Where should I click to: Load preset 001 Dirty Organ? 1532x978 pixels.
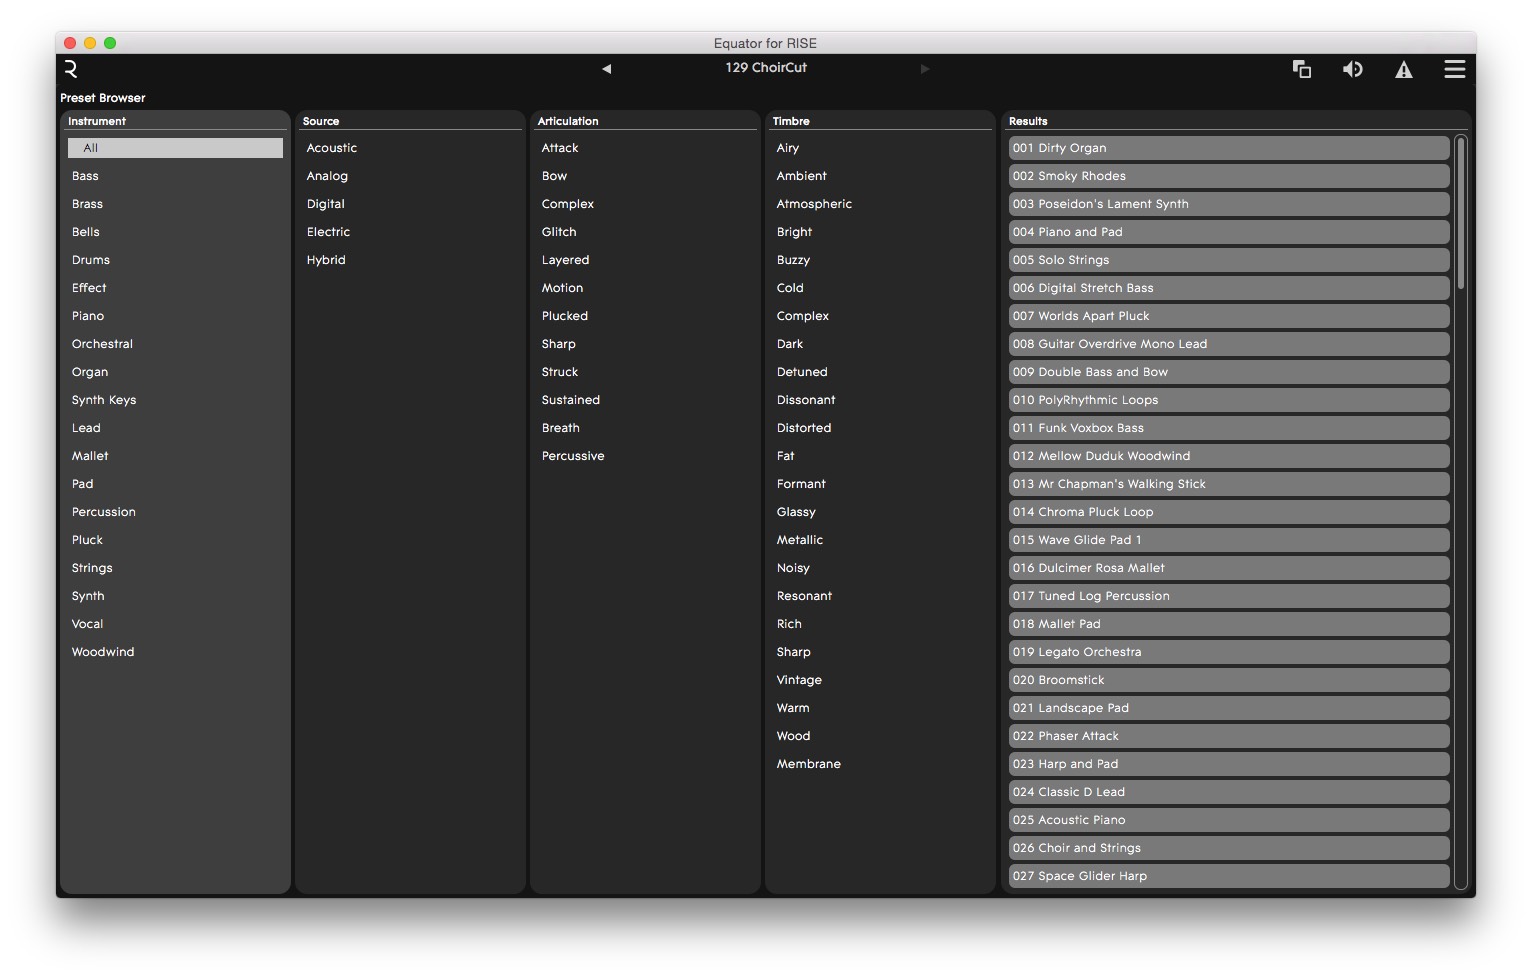(1228, 148)
